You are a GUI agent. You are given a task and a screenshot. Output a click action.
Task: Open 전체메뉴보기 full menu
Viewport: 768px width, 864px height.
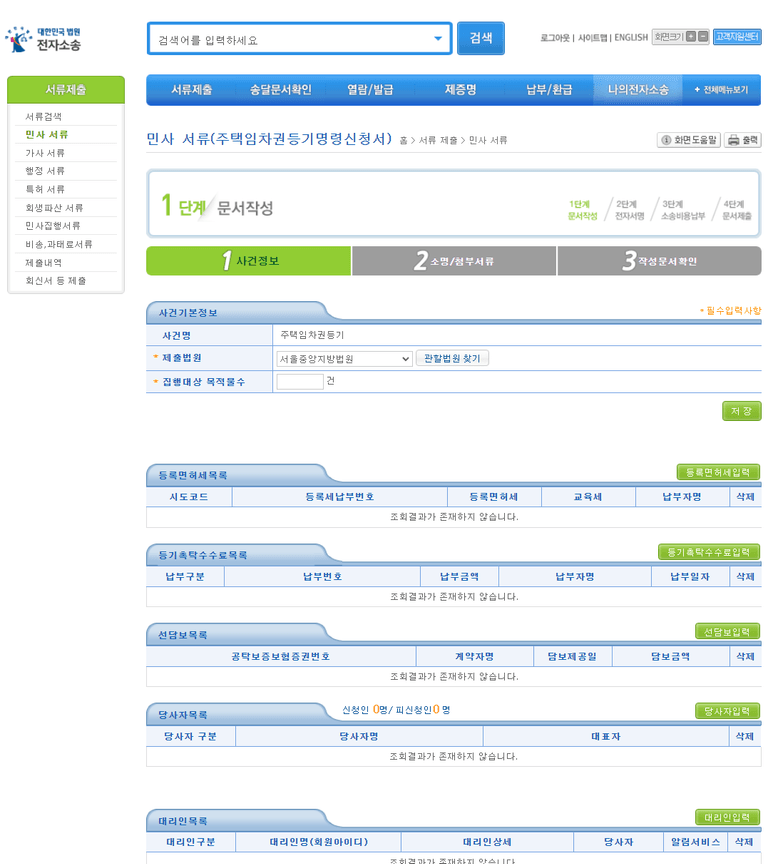[x=721, y=90]
